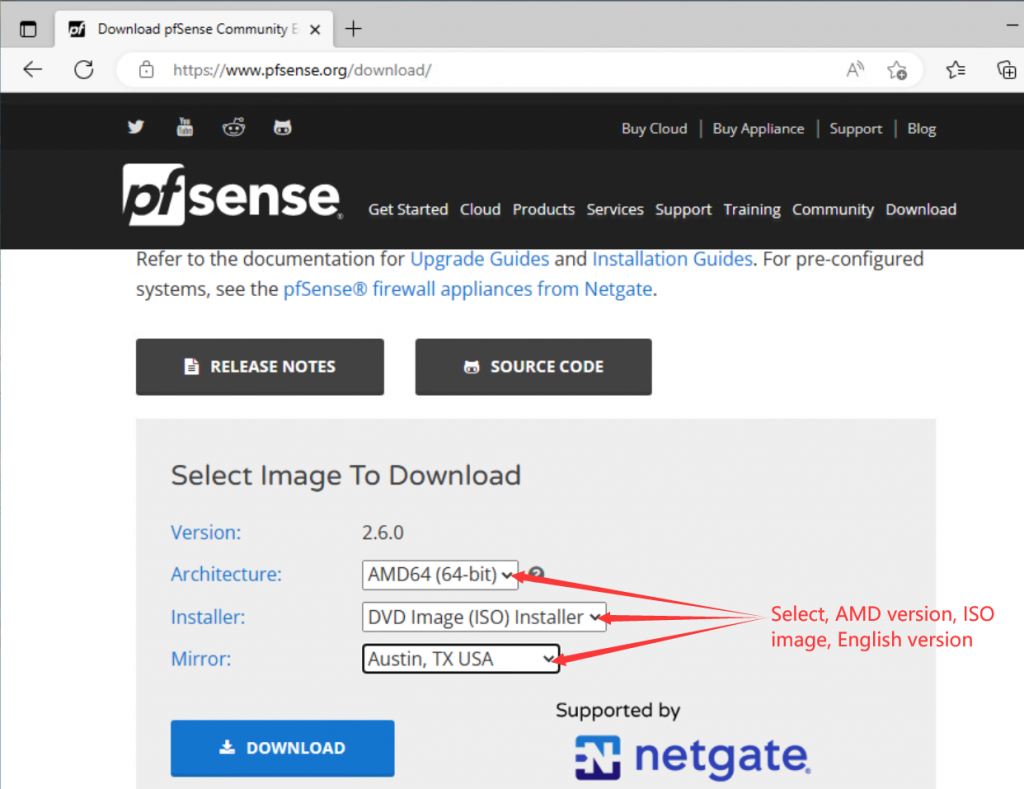Click the Reddit icon in the header
Image resolution: width=1024 pixels, height=789 pixels.
233,127
